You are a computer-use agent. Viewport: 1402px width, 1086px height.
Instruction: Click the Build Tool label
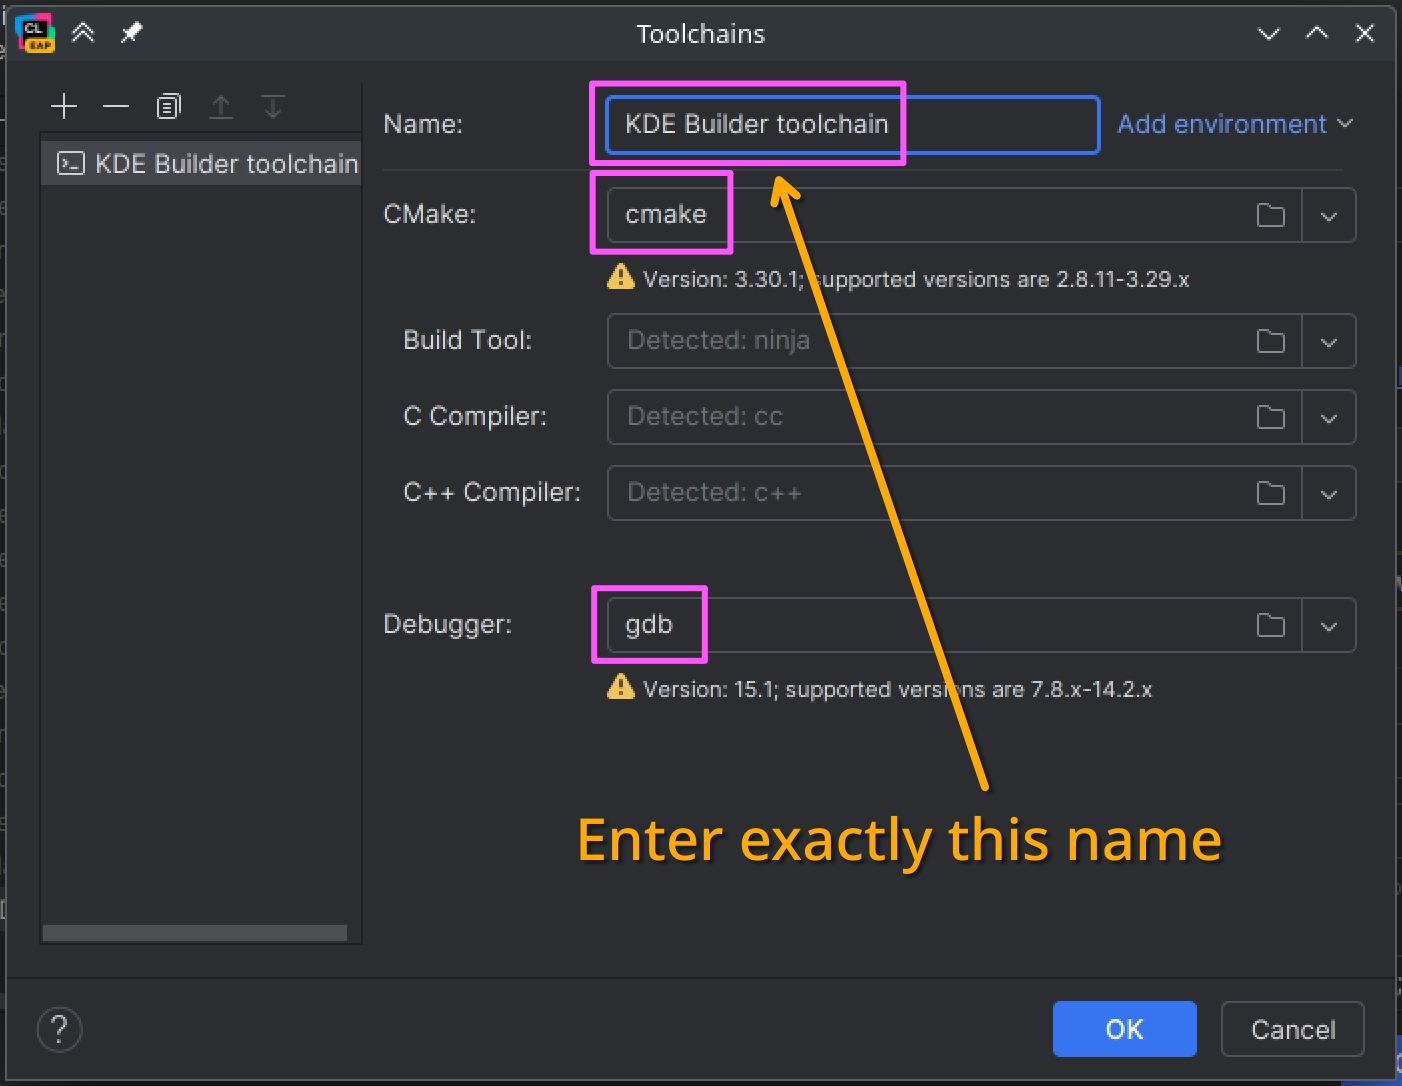467,340
